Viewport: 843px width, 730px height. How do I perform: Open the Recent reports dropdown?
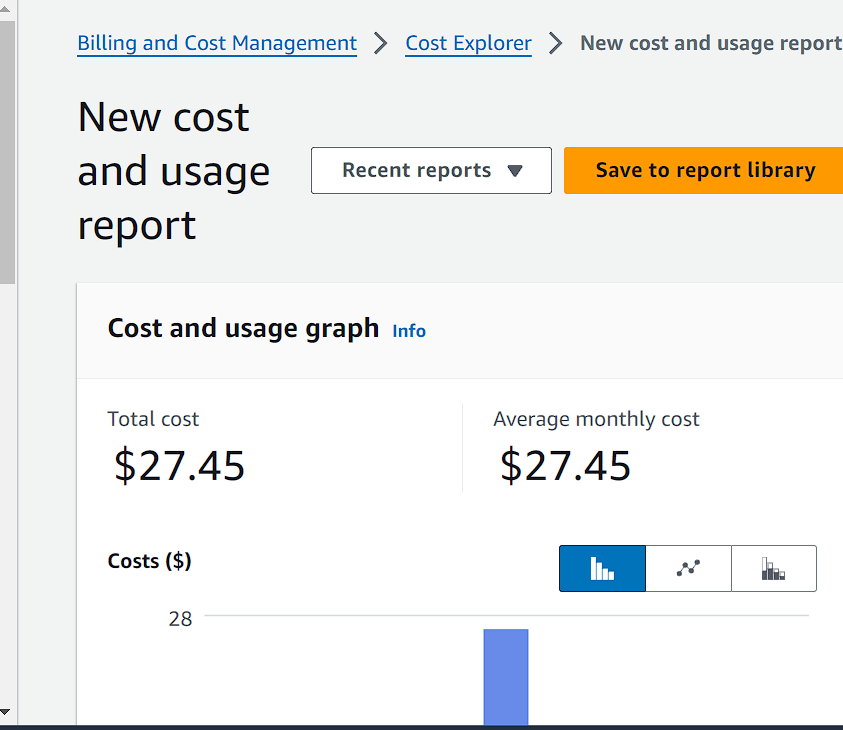[x=431, y=170]
